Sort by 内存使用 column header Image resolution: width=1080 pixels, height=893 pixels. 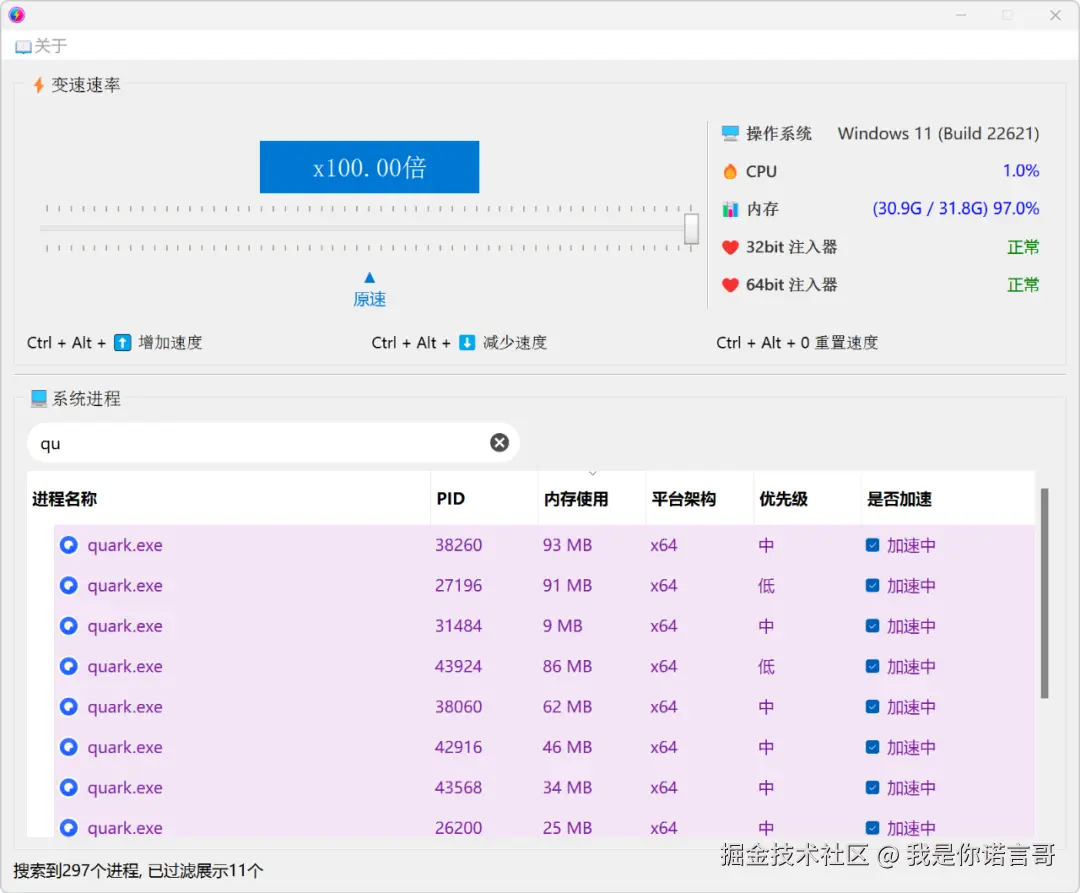tap(592, 498)
